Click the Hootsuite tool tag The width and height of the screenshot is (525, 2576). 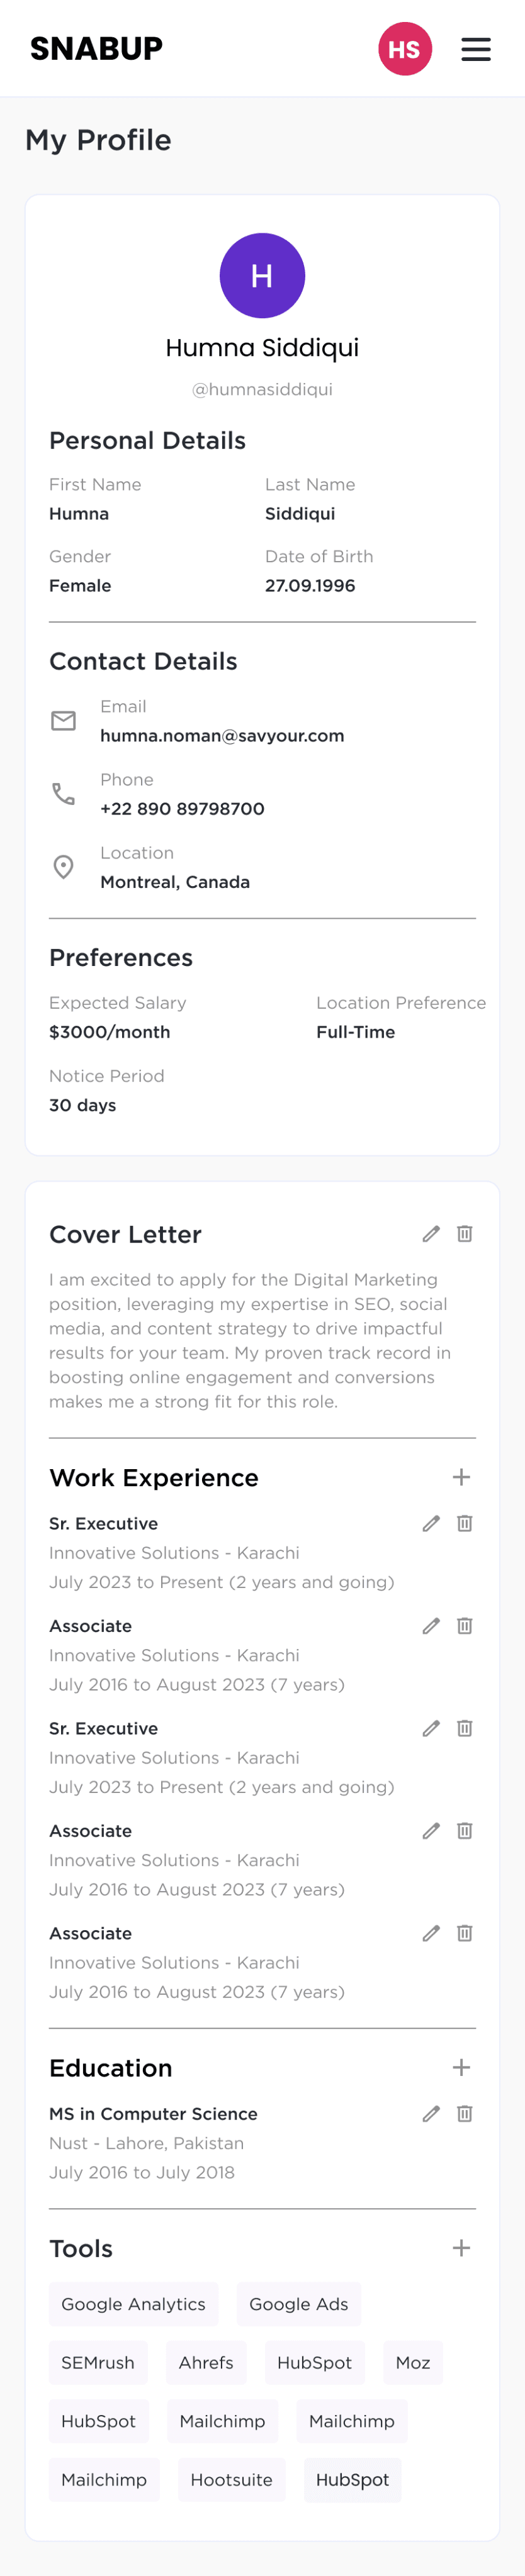tap(232, 2480)
